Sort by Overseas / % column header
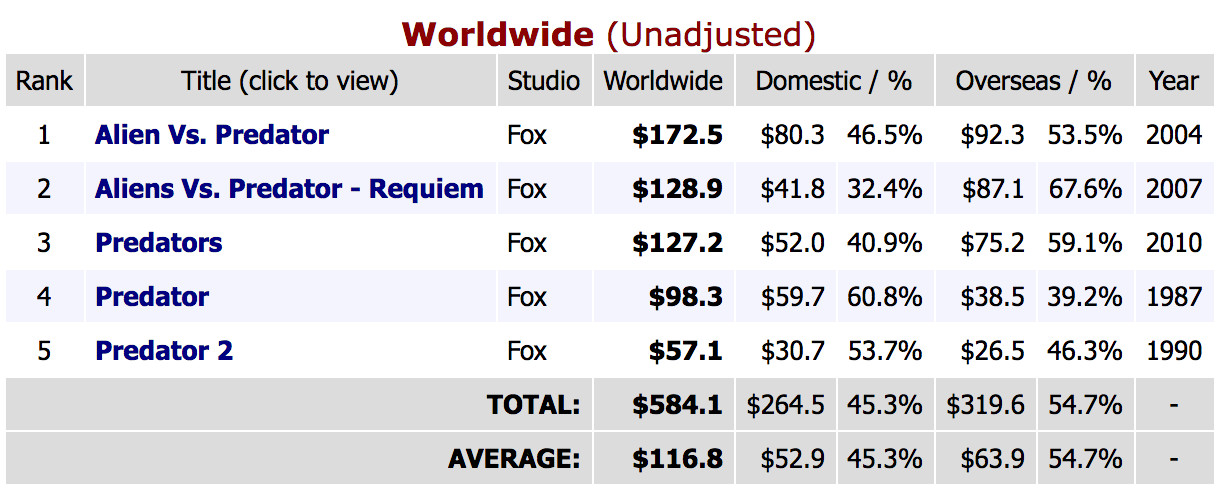The width and height of the screenshot is (1218, 488). 1034,81
